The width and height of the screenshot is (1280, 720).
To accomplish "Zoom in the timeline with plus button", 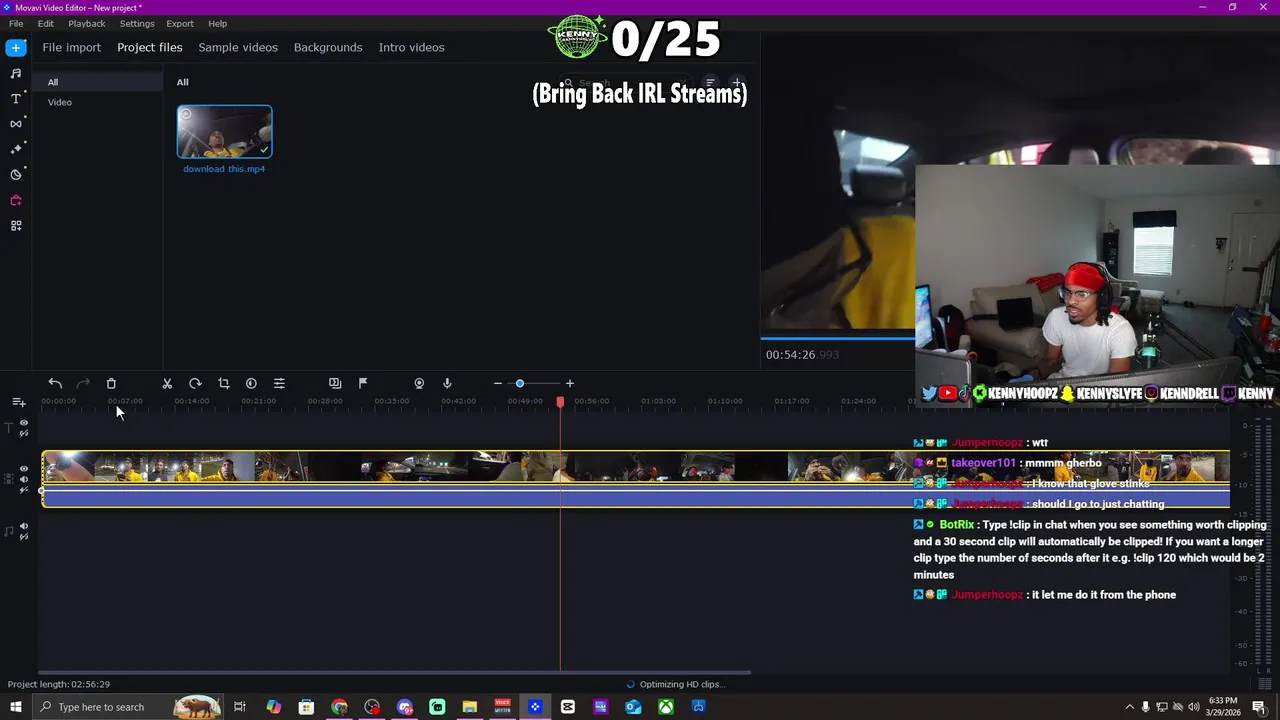I will [570, 383].
